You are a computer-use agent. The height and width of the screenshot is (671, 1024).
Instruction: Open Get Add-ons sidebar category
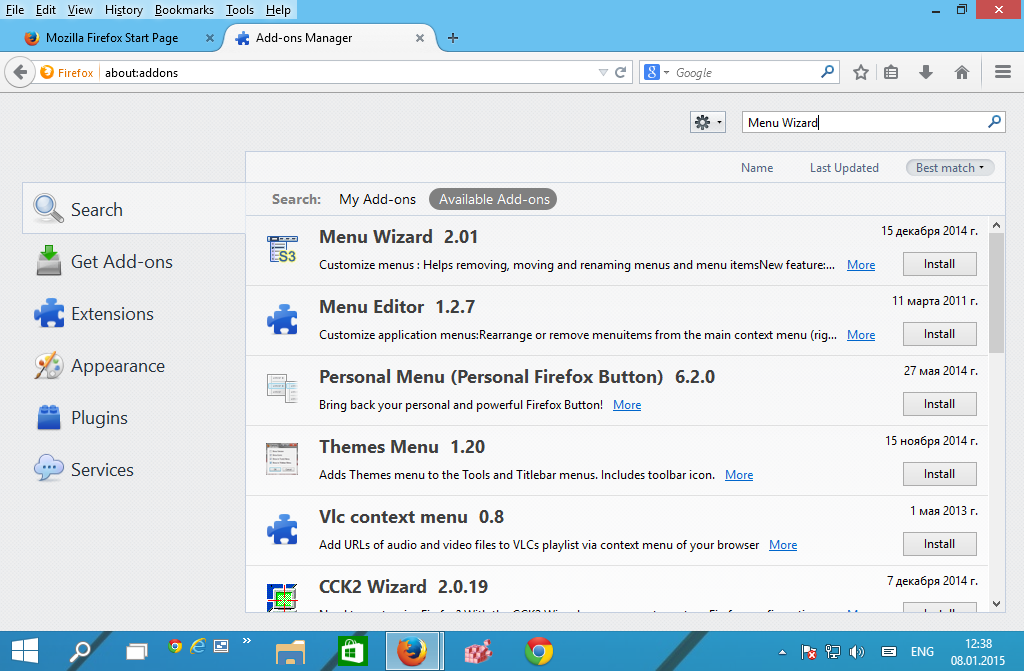click(134, 261)
